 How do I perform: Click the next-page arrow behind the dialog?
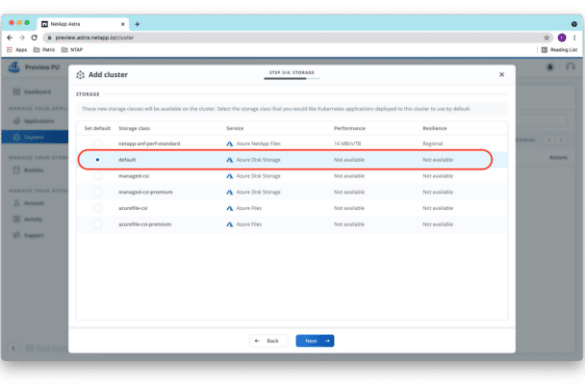(561, 140)
